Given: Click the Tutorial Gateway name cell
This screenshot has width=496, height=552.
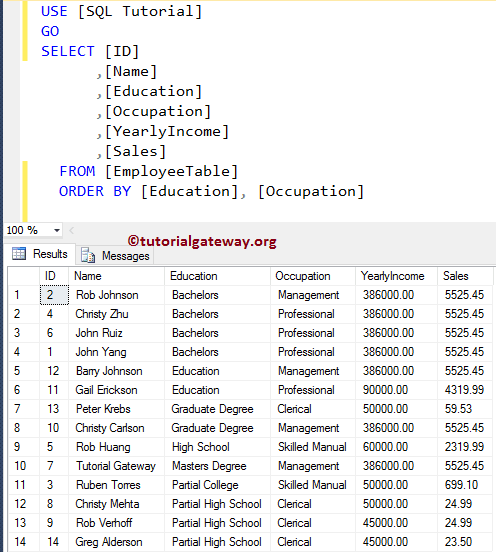Looking at the screenshot, I should click(x=117, y=466).
